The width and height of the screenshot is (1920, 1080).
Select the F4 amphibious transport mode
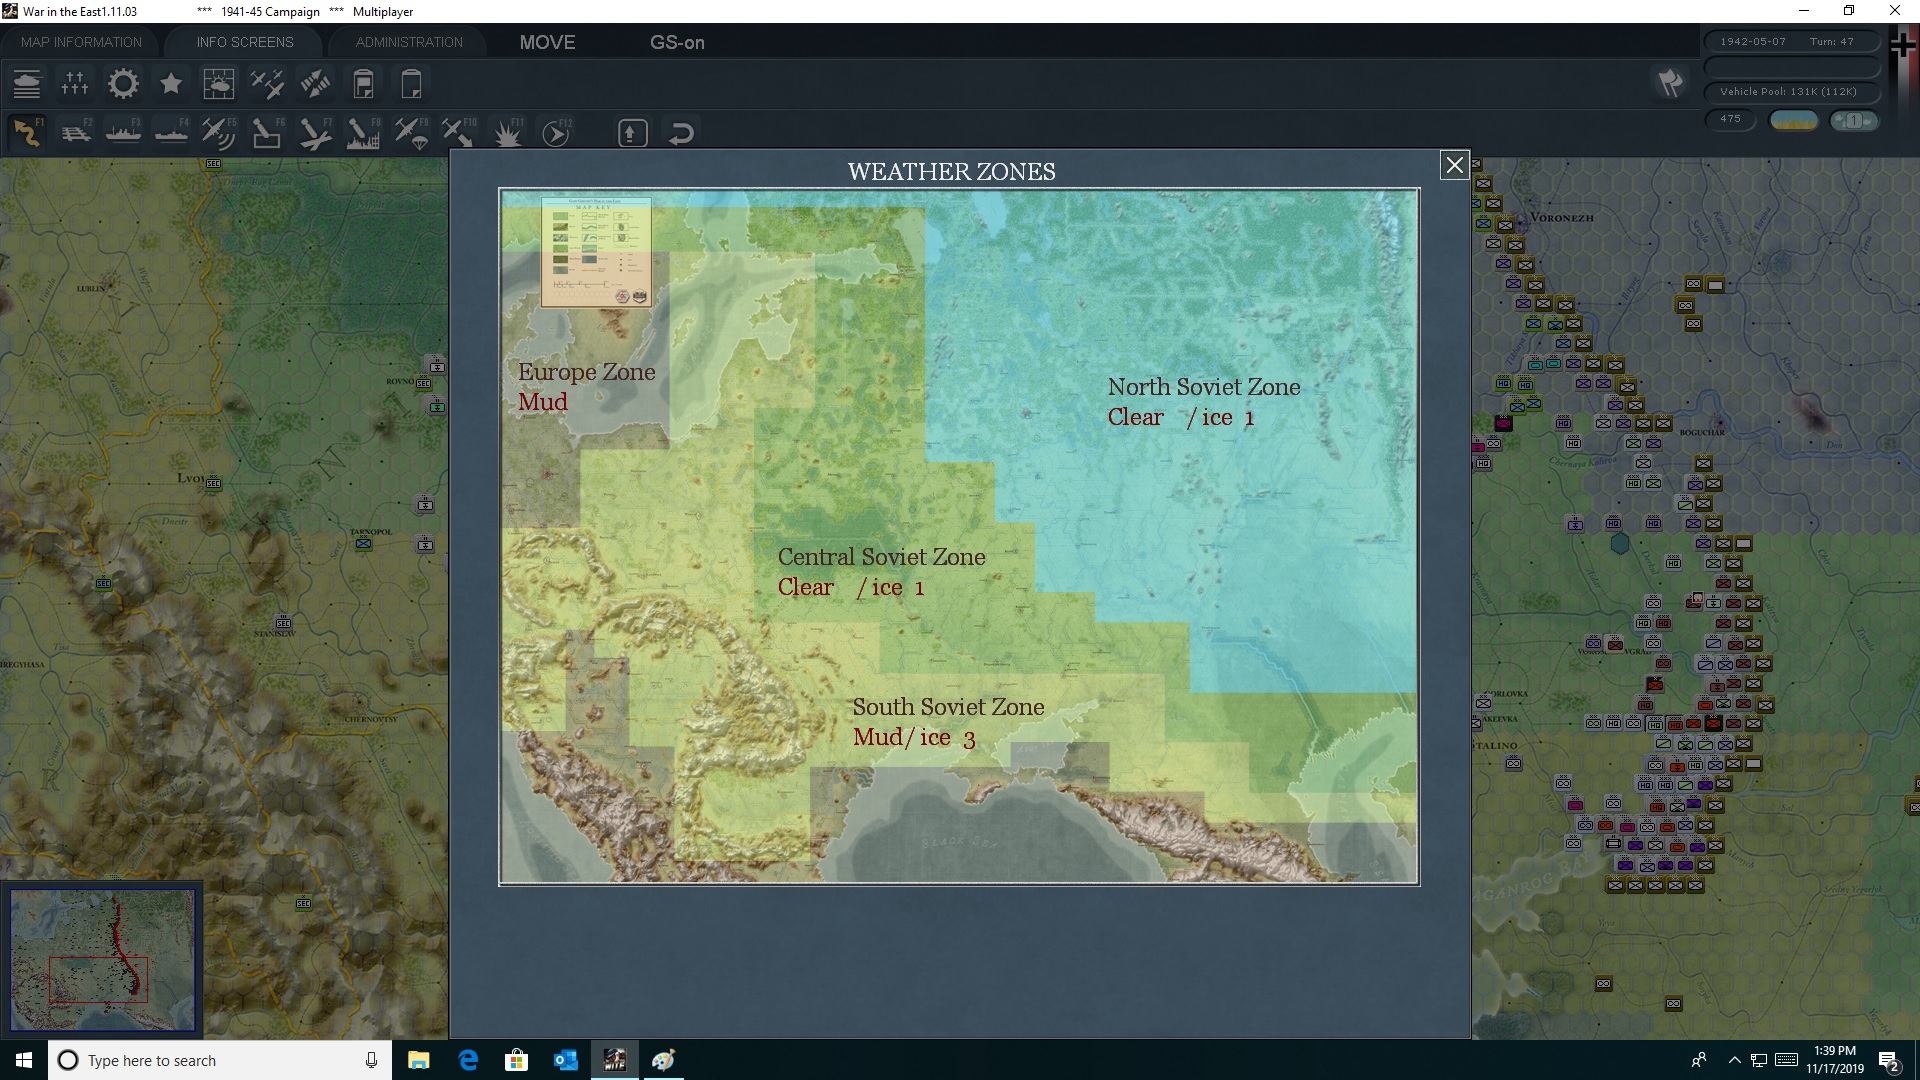(171, 132)
